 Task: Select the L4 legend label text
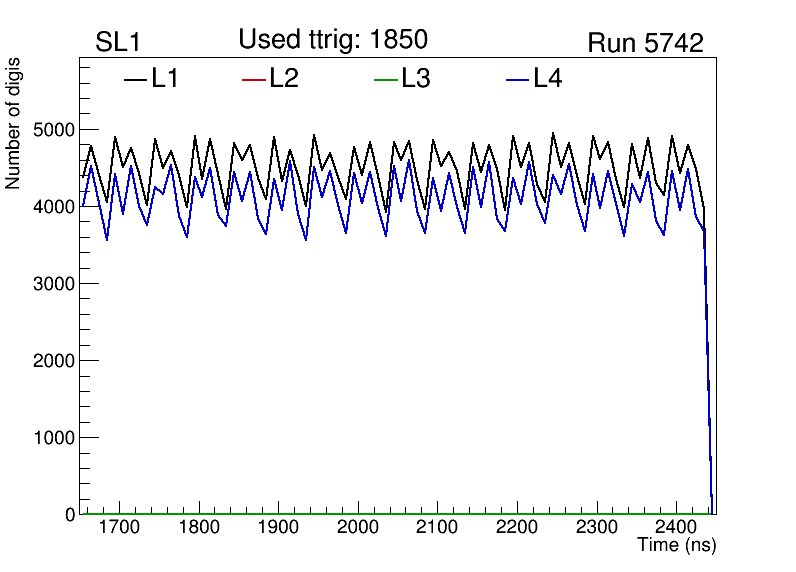pos(548,79)
